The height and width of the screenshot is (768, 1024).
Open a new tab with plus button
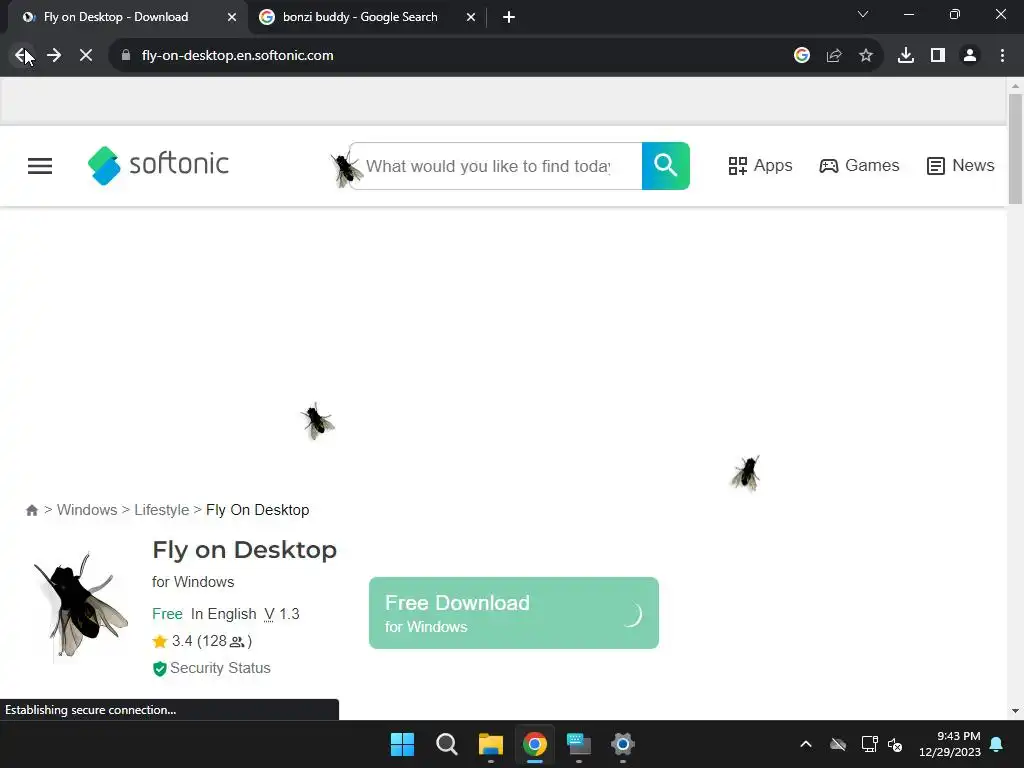(509, 17)
